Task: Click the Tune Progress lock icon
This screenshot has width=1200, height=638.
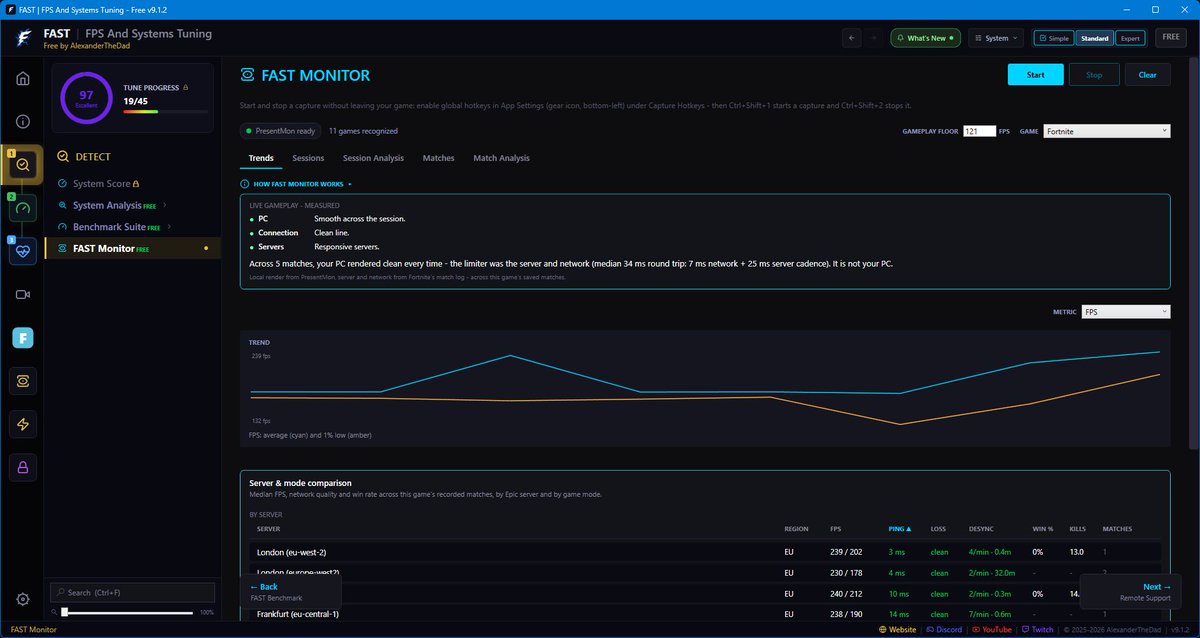Action: pyautogui.click(x=185, y=88)
